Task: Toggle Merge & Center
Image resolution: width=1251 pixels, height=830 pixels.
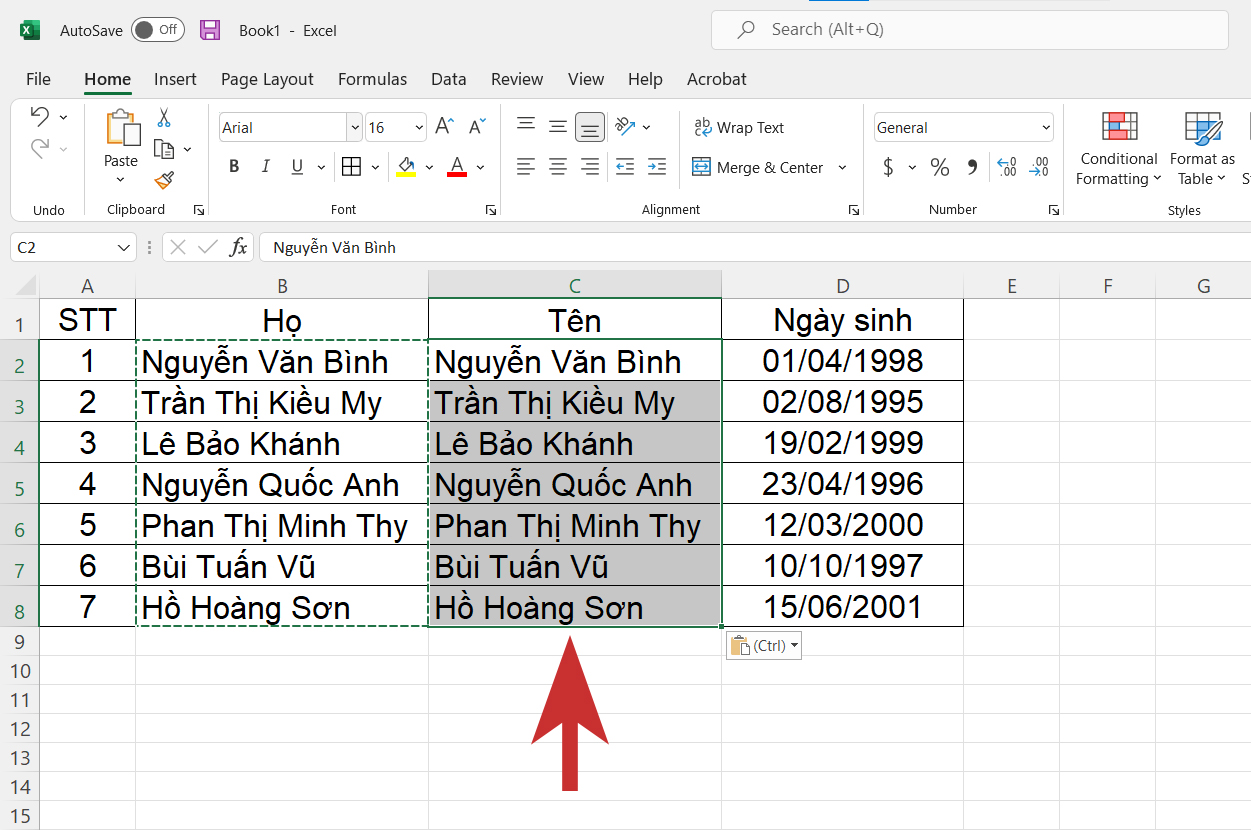Action: [758, 167]
